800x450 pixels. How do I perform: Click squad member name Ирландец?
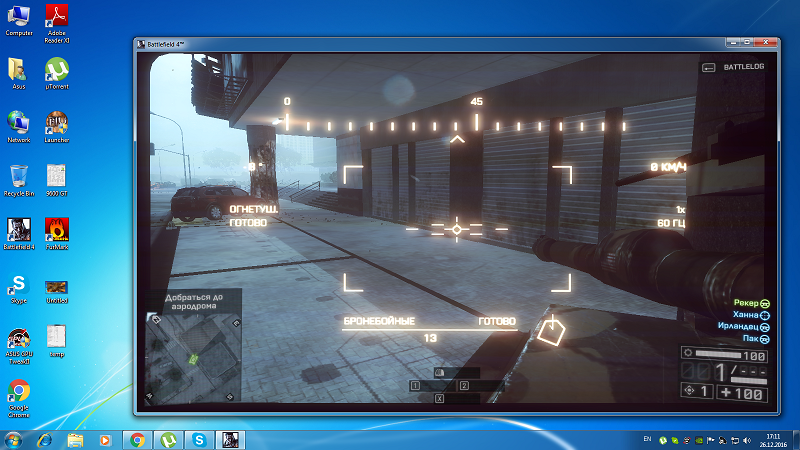coord(738,327)
